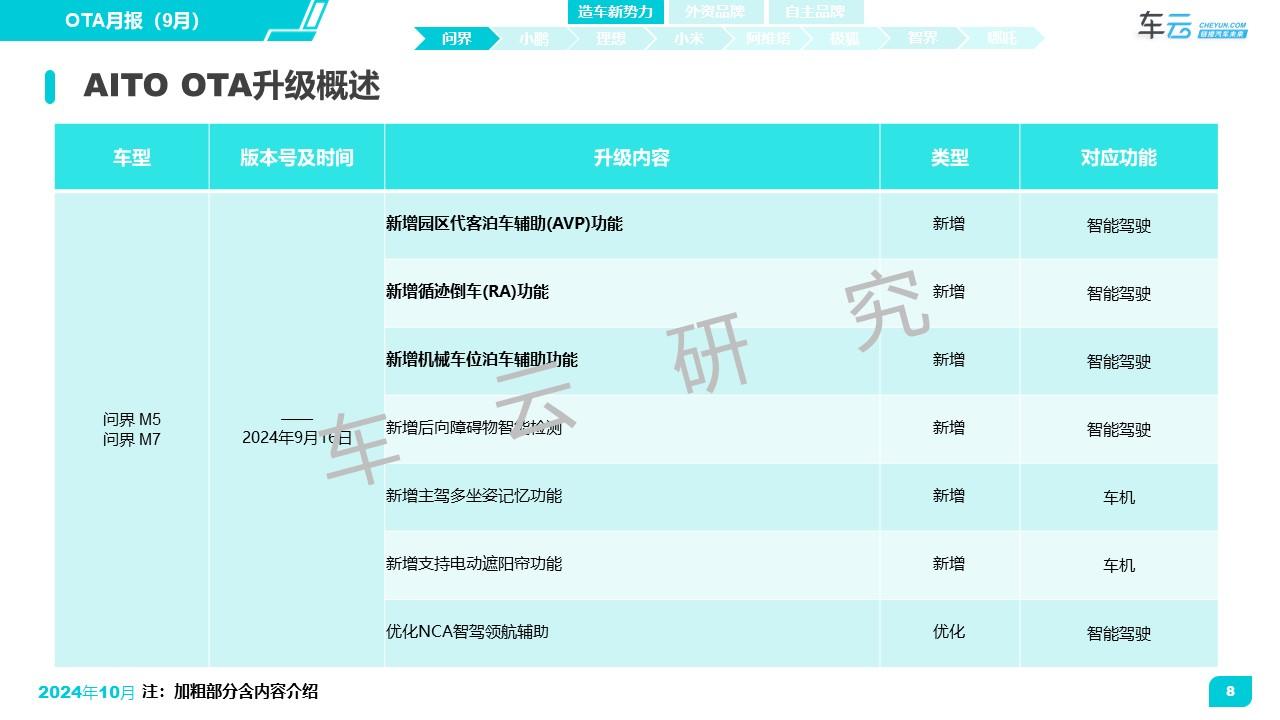Click 新增 type in 后向障碍物 row

[x=949, y=428]
